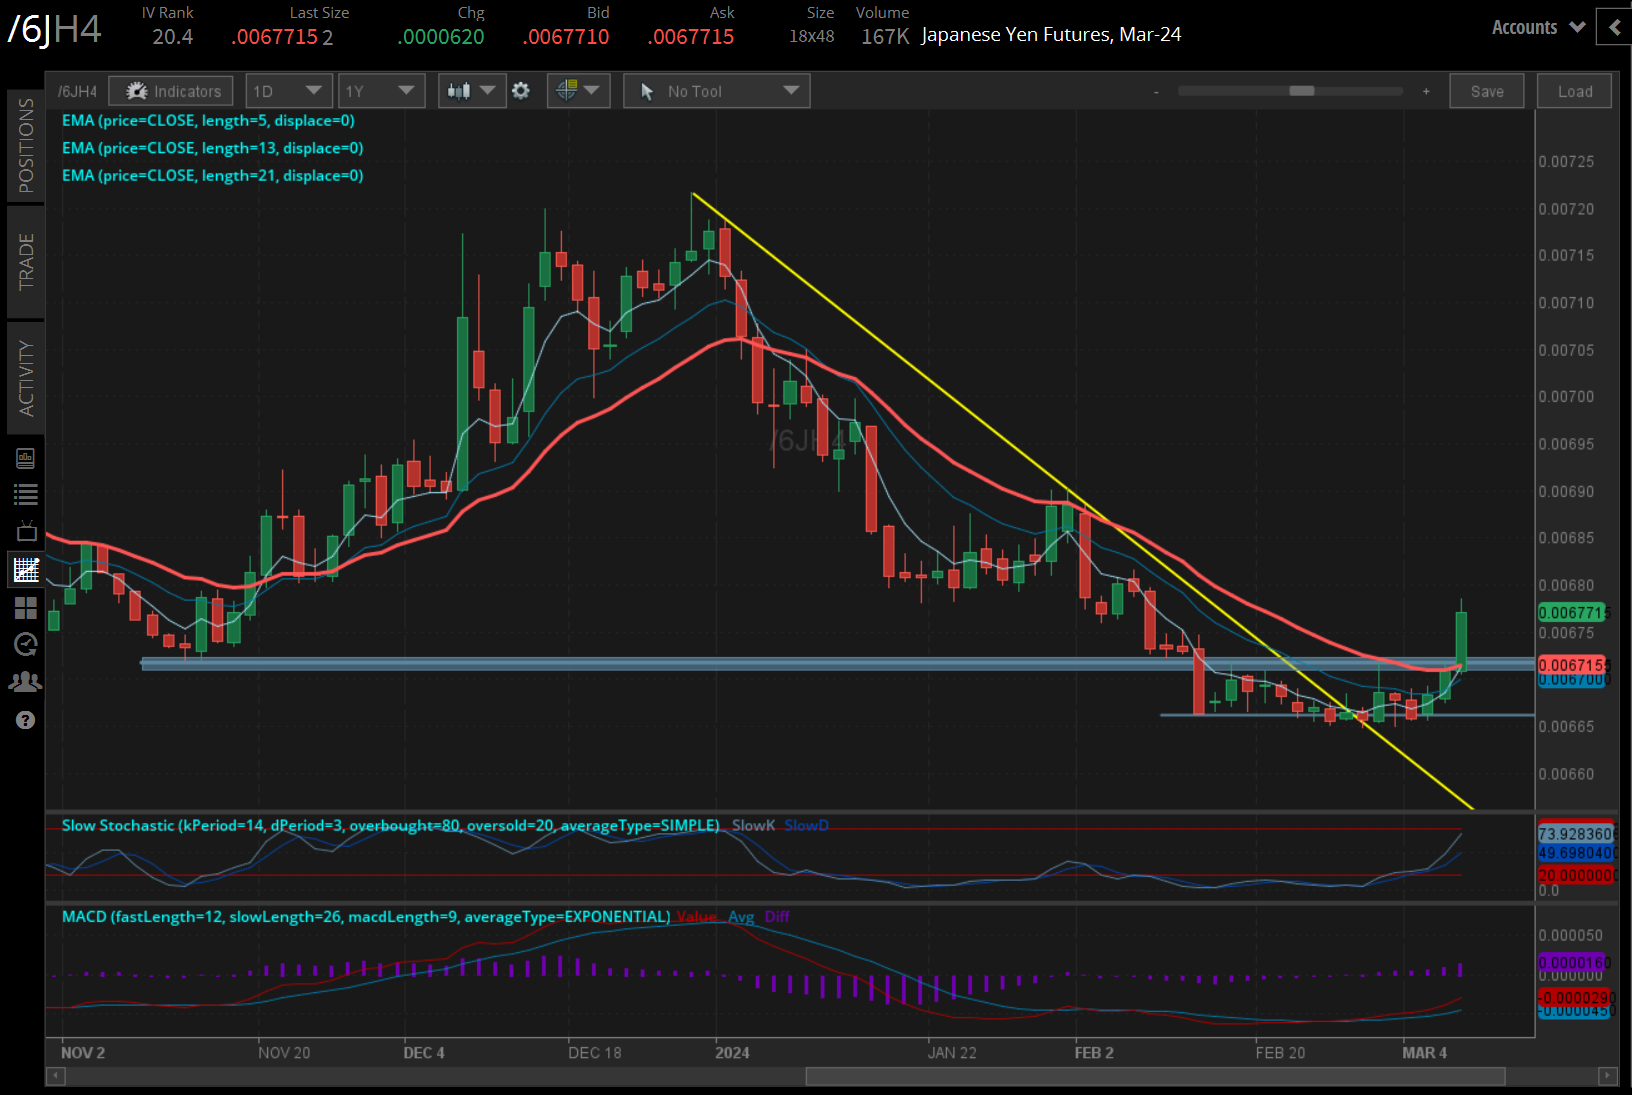Open the Trader TV sidebar icon

click(25, 531)
